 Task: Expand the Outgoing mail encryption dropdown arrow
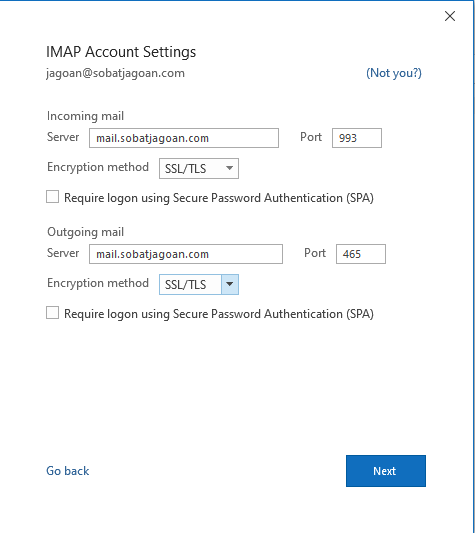coord(230,284)
